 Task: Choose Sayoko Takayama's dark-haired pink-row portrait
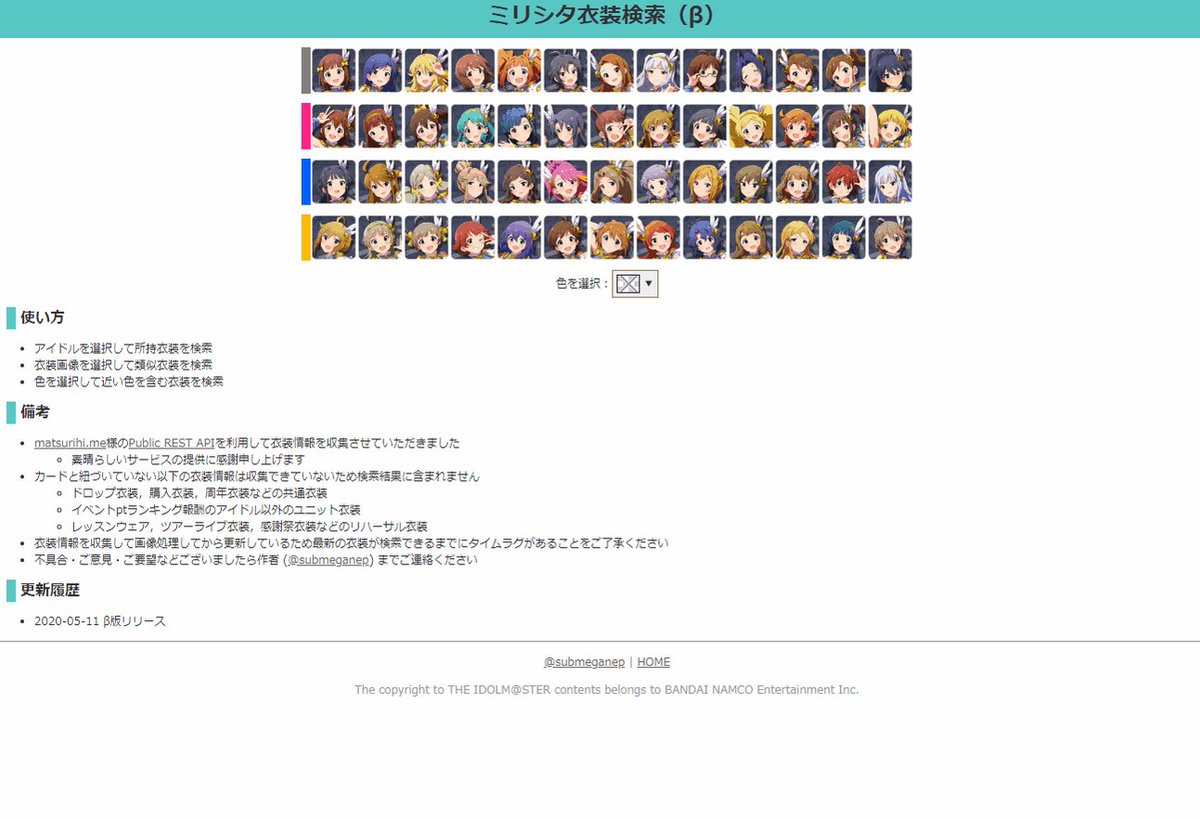pyautogui.click(x=565, y=126)
